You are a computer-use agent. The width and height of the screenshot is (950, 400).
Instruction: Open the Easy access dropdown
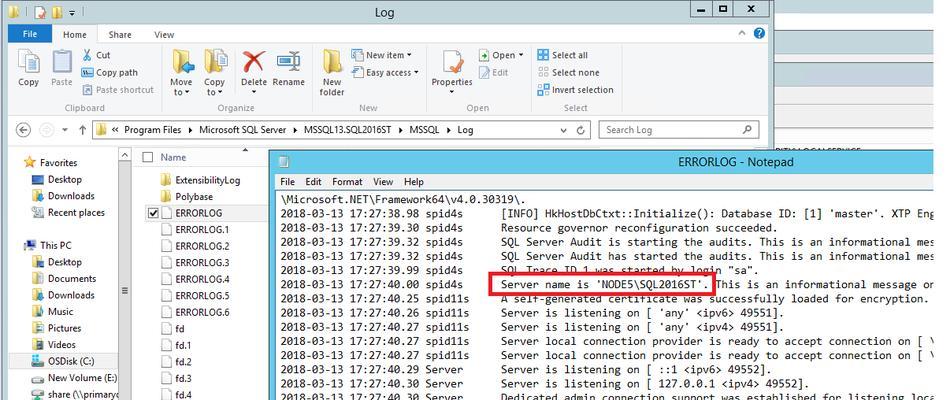(x=385, y=72)
